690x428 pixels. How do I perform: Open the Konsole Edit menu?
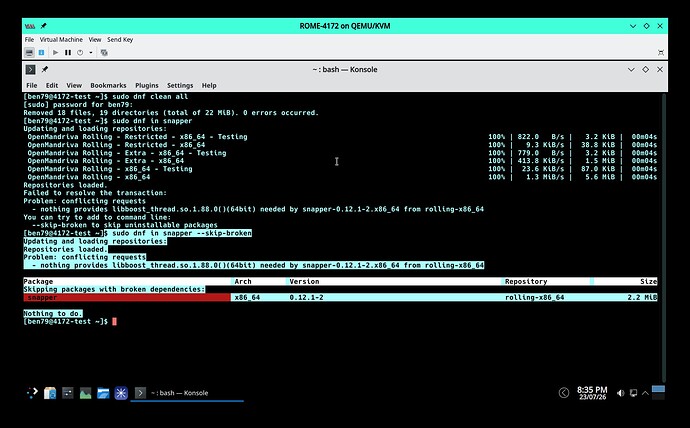coord(52,85)
